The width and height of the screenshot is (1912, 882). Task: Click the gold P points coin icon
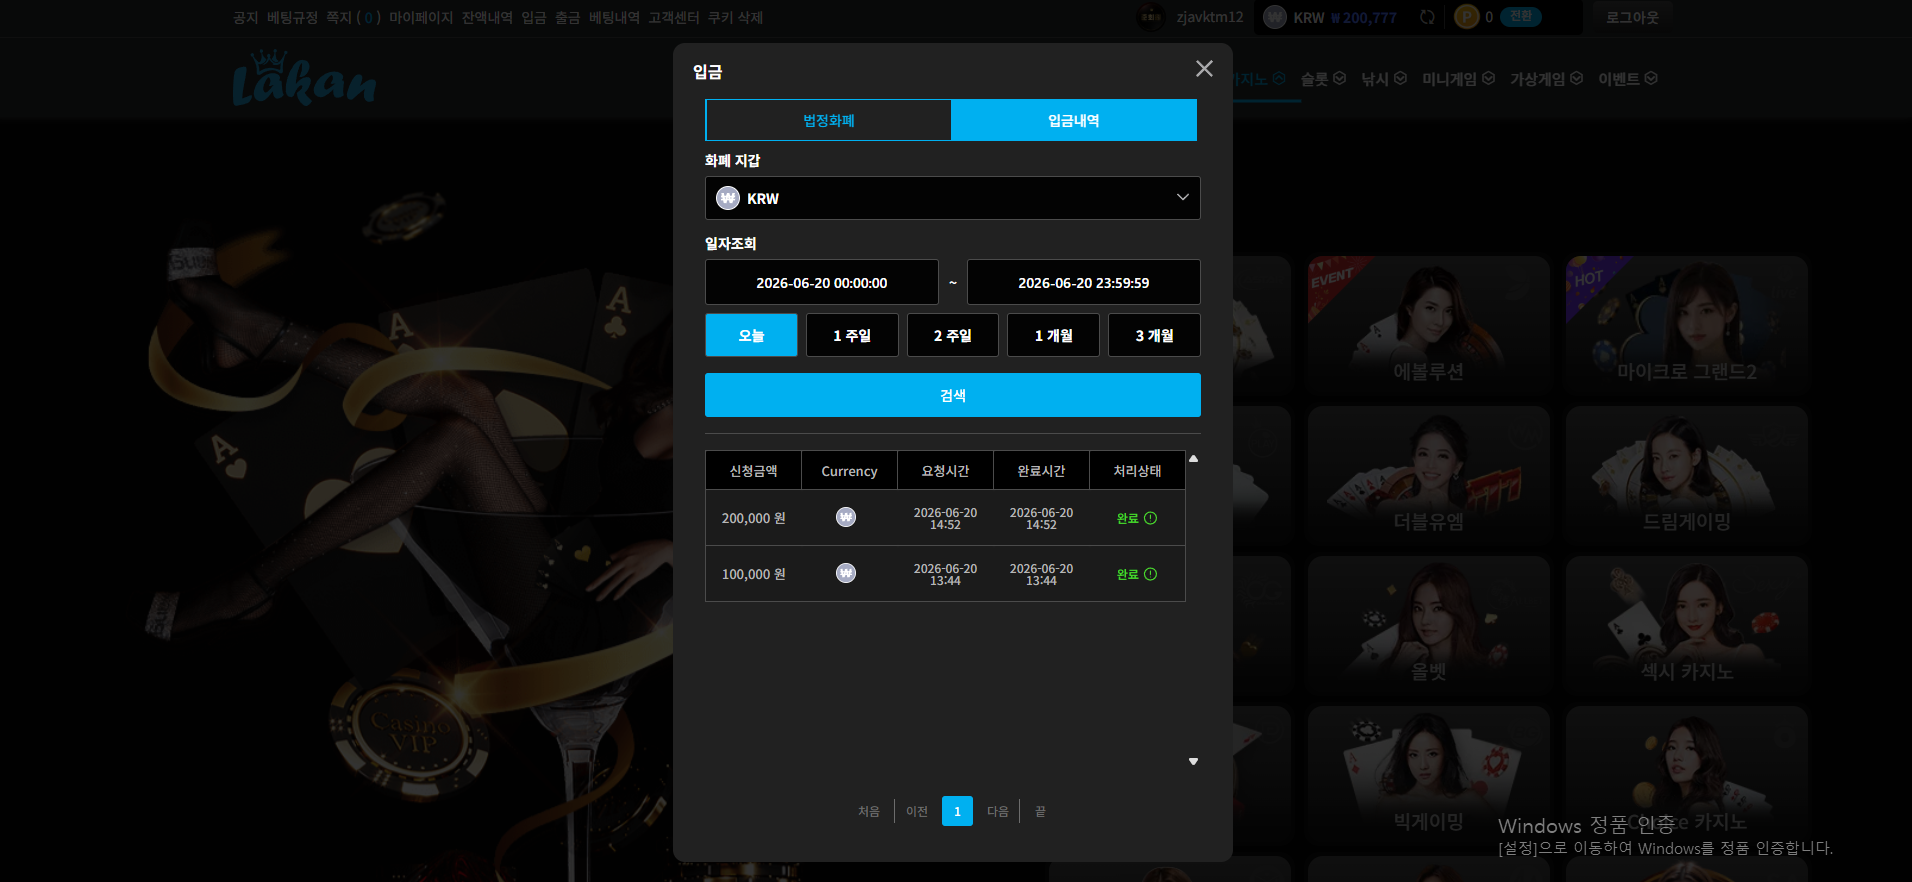(1466, 17)
